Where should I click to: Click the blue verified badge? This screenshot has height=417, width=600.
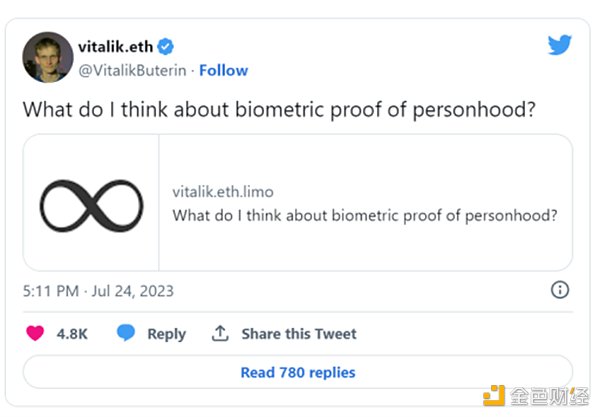(x=167, y=46)
